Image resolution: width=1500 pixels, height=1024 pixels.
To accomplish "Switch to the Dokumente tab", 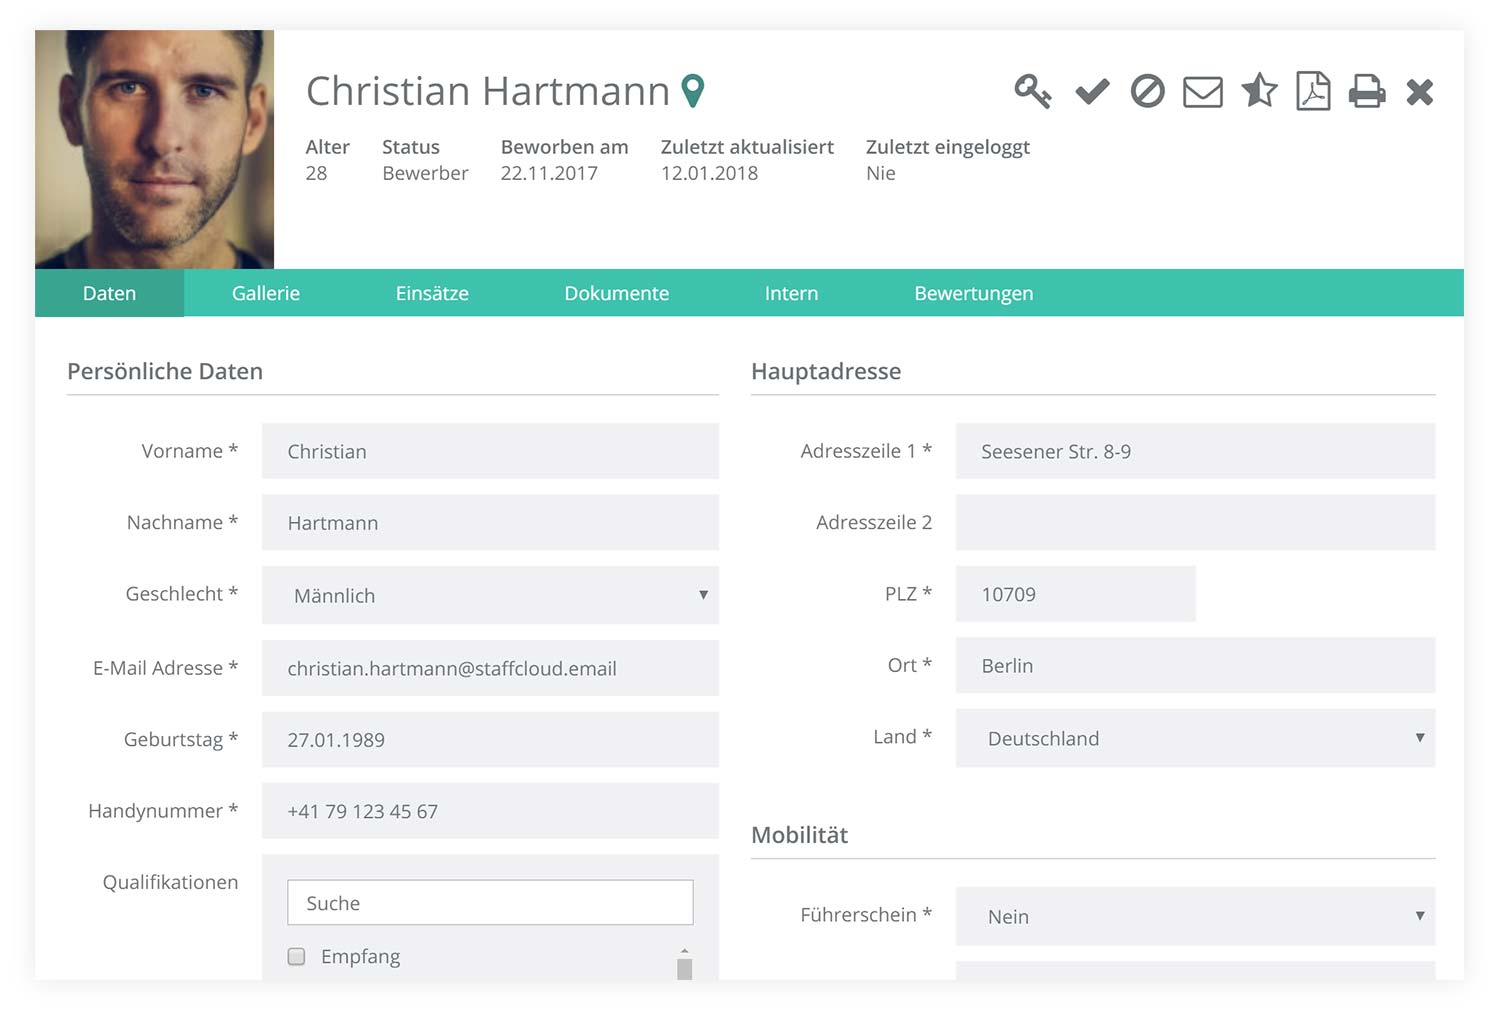I will pyautogui.click(x=617, y=293).
